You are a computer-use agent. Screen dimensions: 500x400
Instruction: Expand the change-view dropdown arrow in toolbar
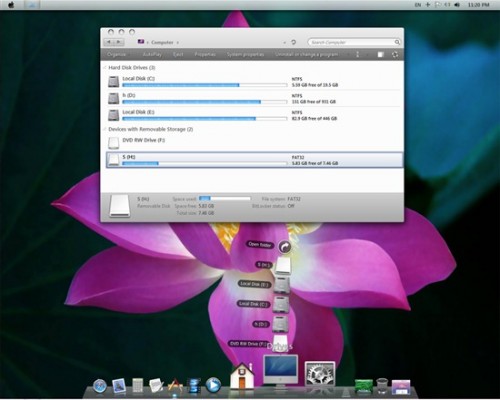[367, 54]
